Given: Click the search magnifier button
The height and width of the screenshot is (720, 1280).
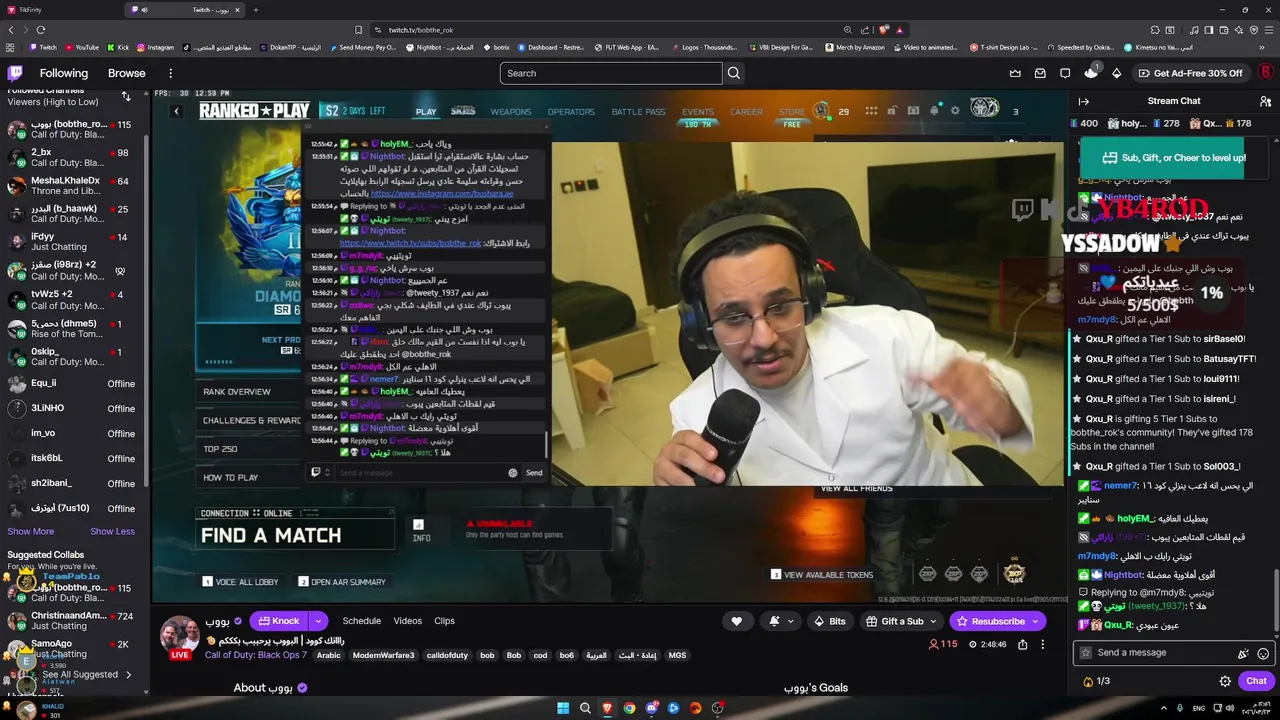Looking at the screenshot, I should point(734,73).
